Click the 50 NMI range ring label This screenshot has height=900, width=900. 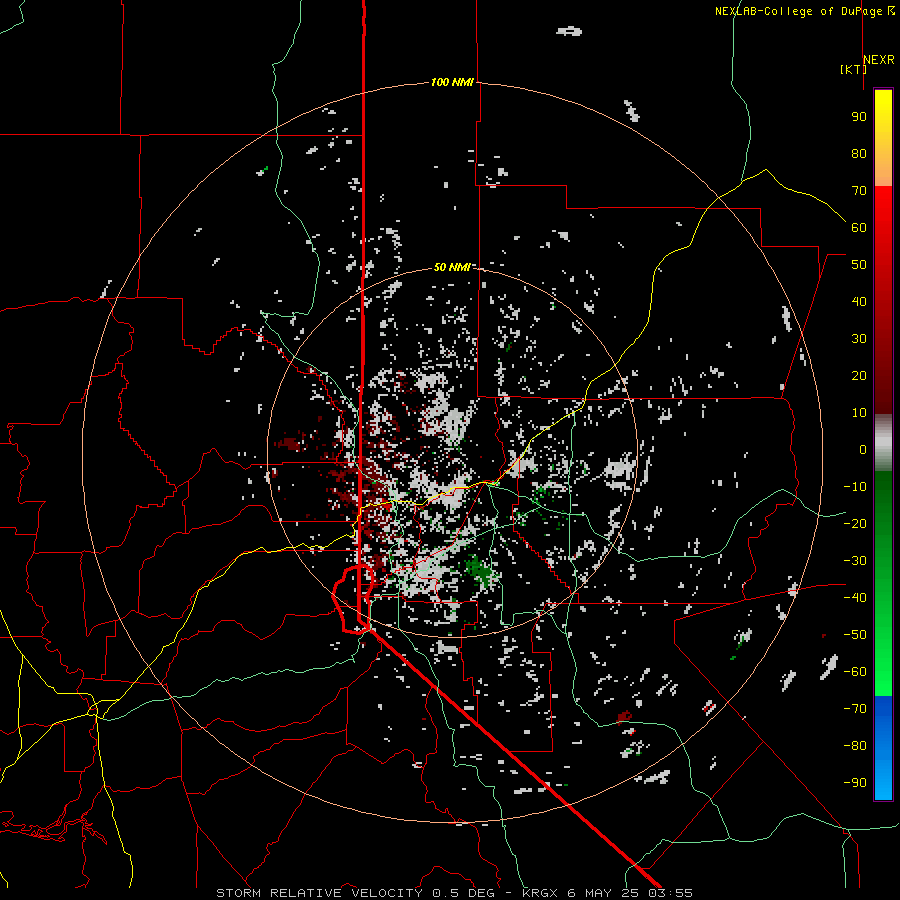click(452, 267)
